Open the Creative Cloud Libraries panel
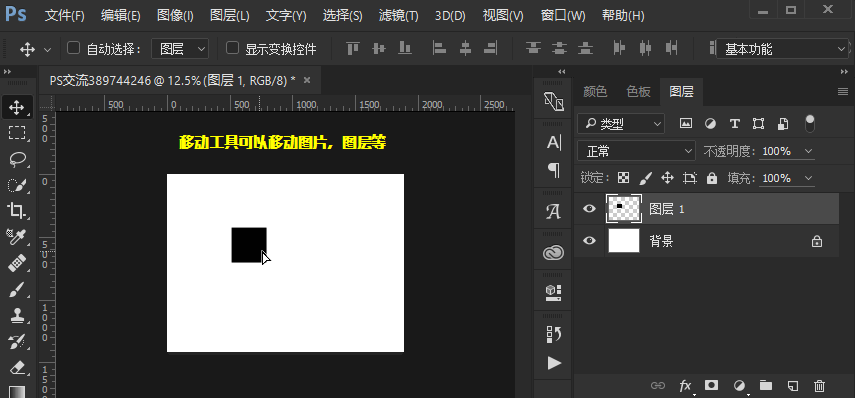This screenshot has height=398, width=855. [x=554, y=252]
